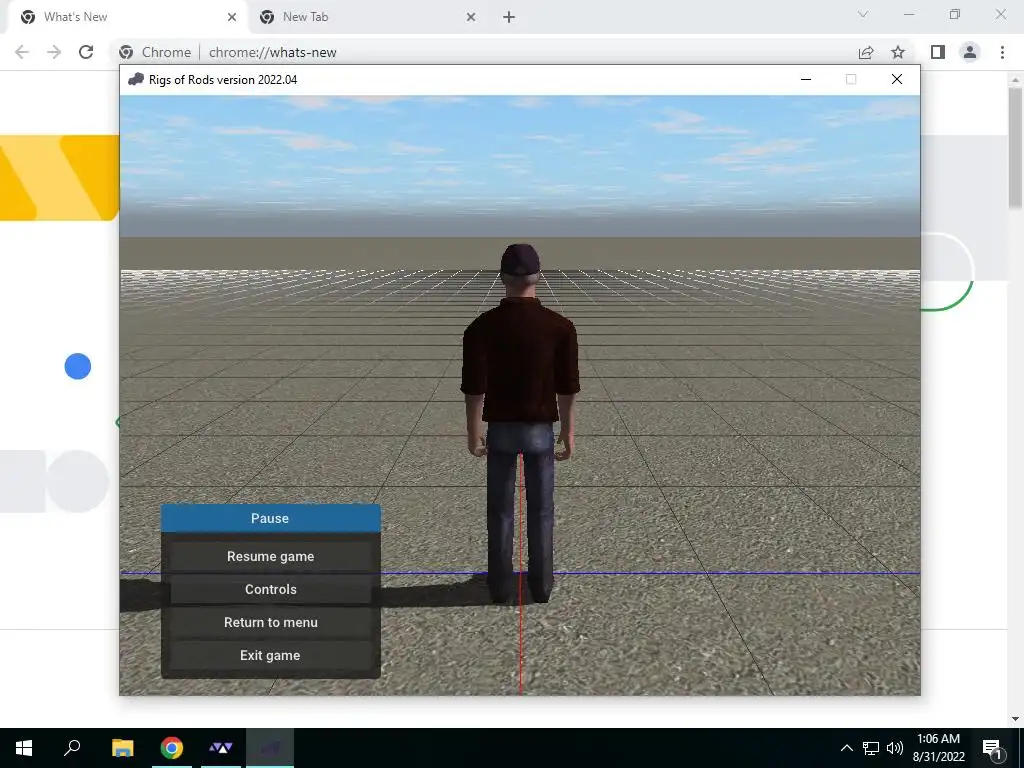Open network status tray icon
The height and width of the screenshot is (768, 1024).
871,748
